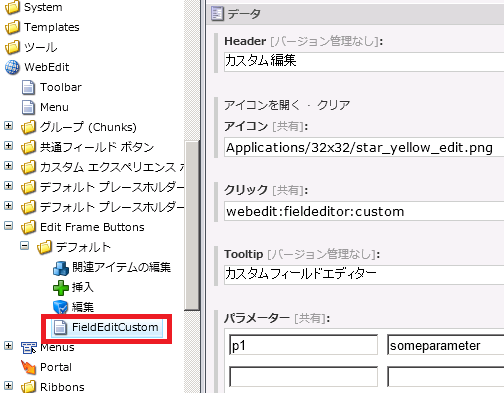This screenshot has height=393, width=504.
Task: Collapse the デフォルト subfolder
Action: point(24,246)
